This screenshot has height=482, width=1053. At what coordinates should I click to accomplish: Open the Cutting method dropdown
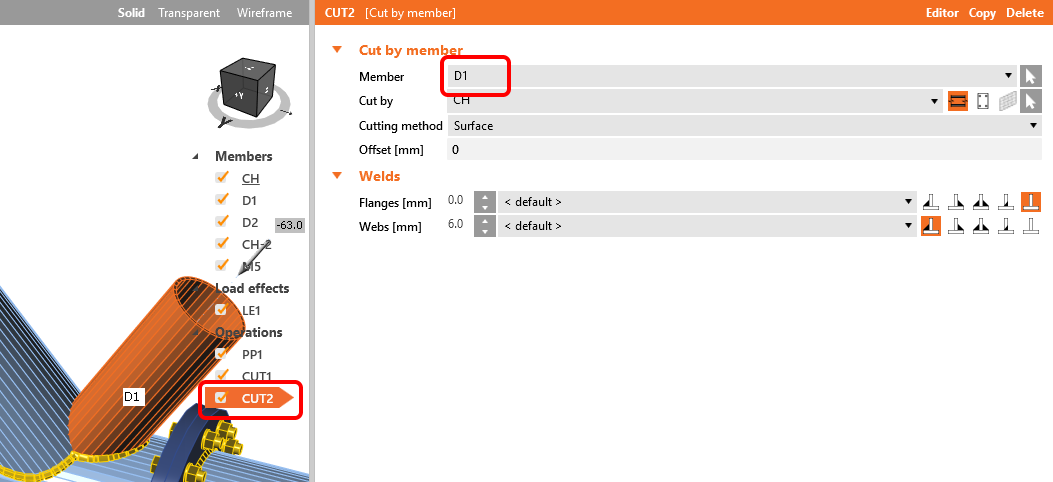click(x=744, y=126)
